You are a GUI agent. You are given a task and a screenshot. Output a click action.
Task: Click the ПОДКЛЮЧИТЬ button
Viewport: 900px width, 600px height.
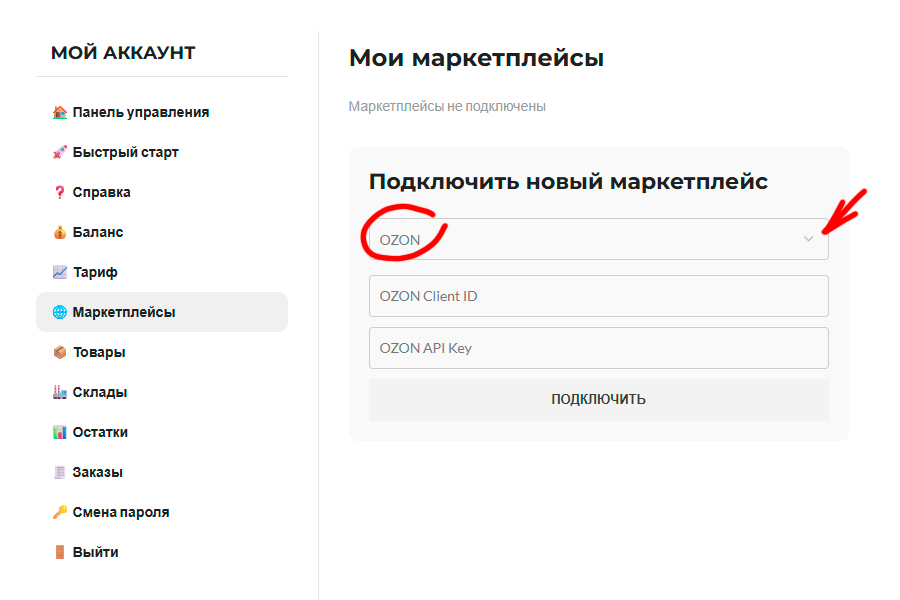click(599, 400)
